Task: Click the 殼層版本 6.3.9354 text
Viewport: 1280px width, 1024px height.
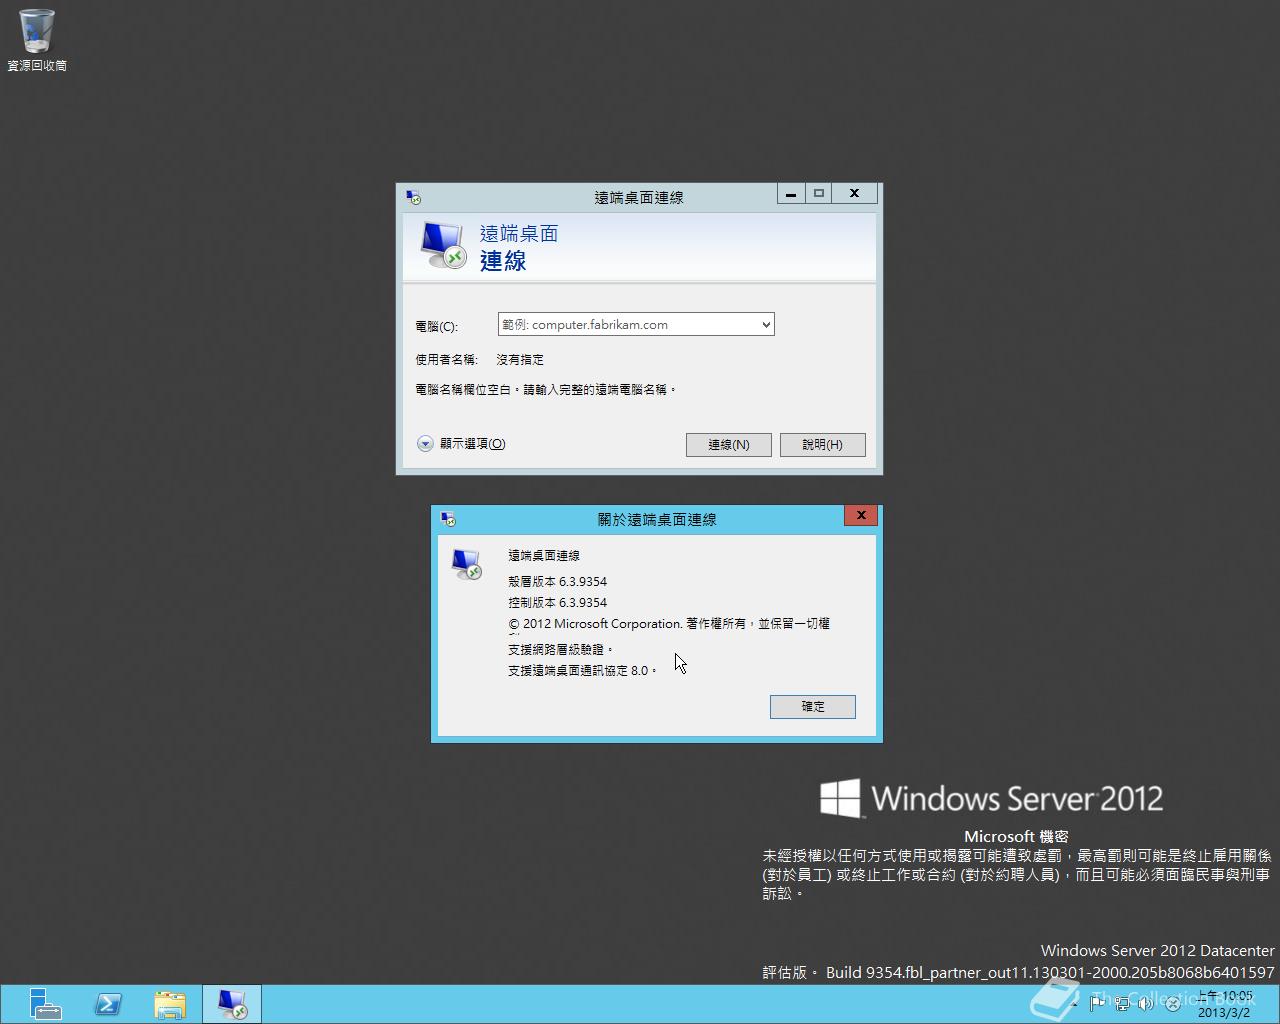Action: [558, 582]
